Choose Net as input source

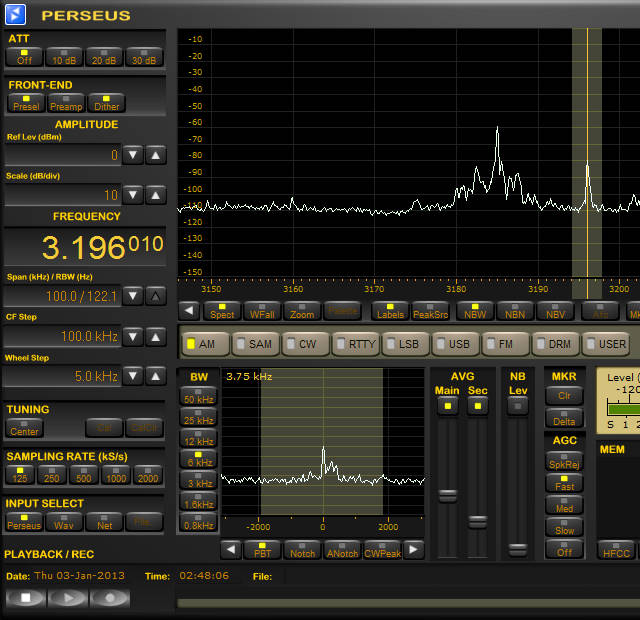(104, 522)
